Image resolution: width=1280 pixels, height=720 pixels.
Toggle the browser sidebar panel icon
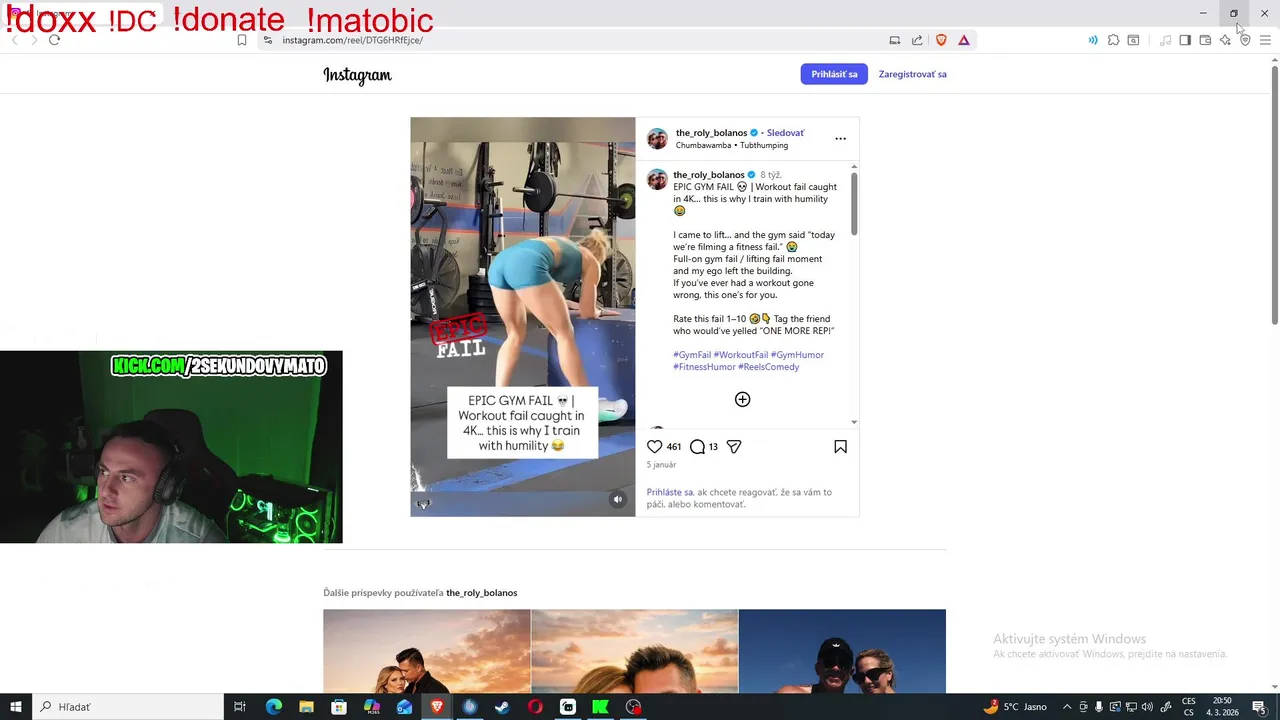tap(1185, 40)
